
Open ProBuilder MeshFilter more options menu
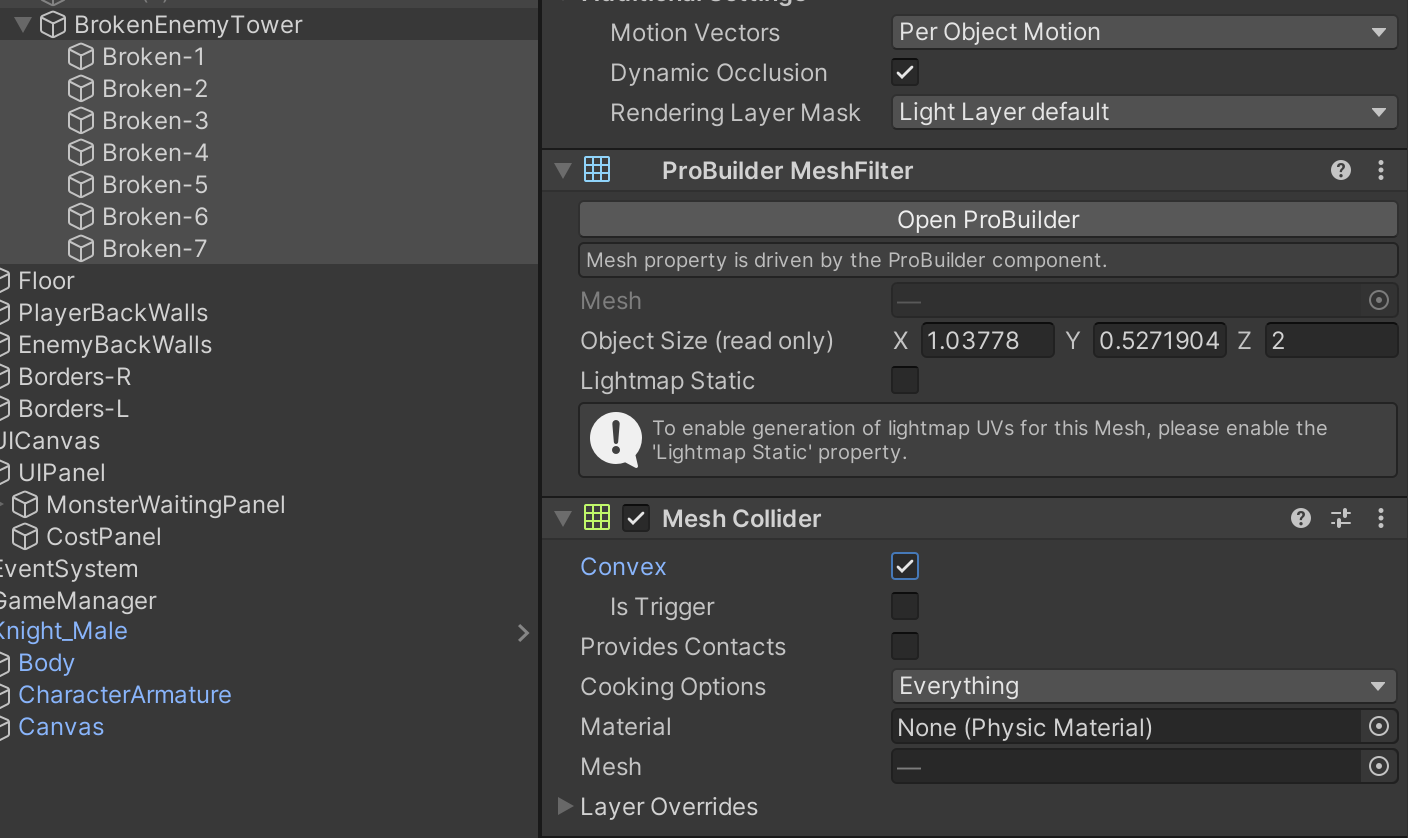pyautogui.click(x=1381, y=170)
